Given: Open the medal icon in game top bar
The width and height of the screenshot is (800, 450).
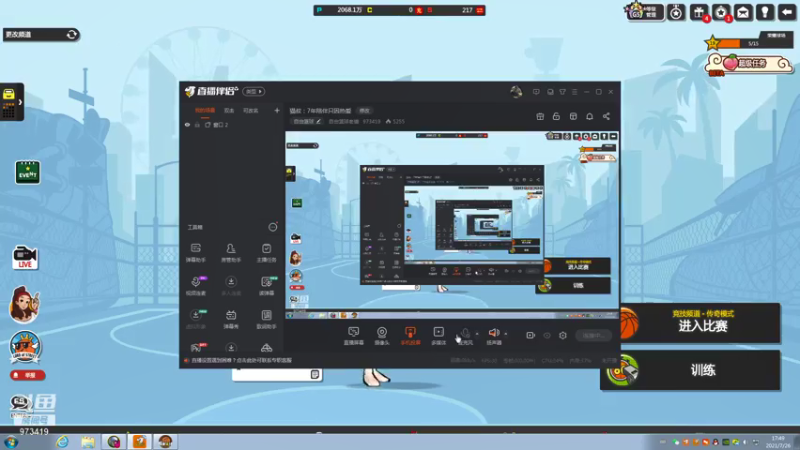Looking at the screenshot, I should (x=676, y=12).
